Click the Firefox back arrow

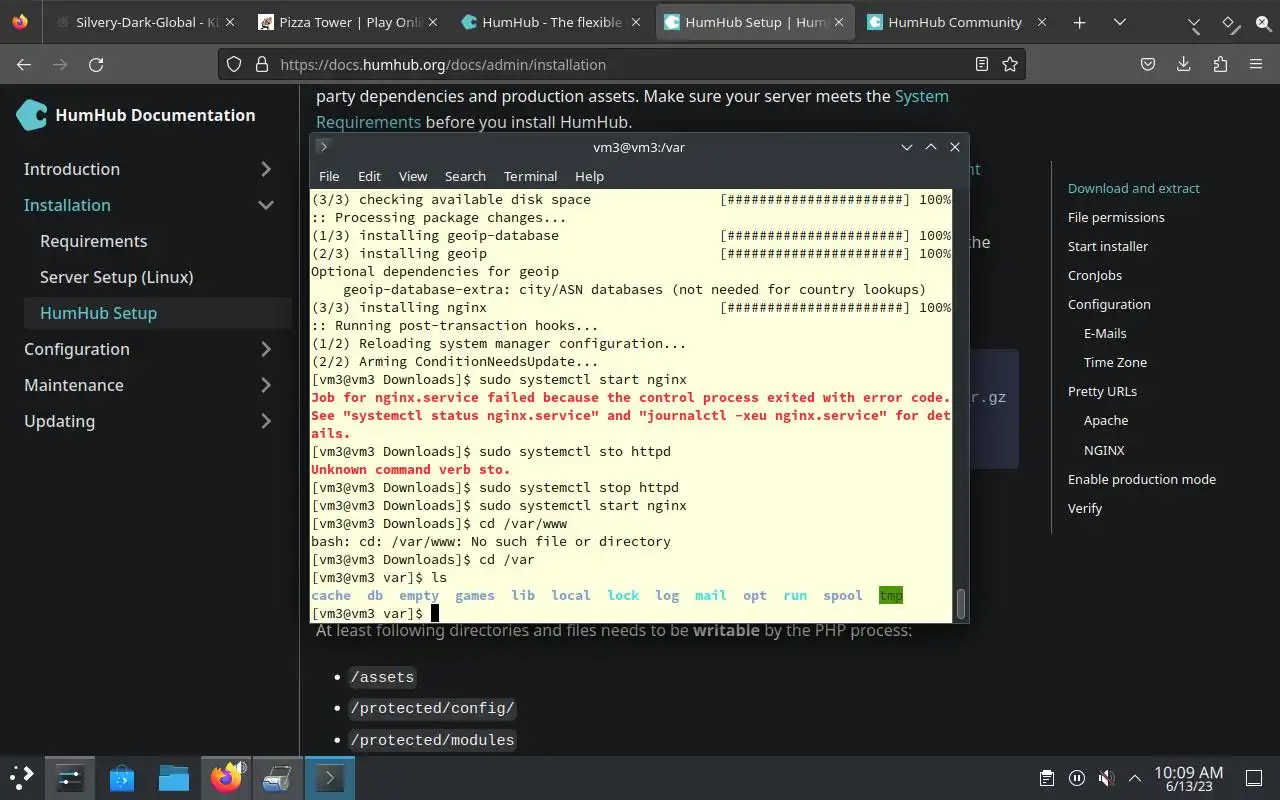click(24, 64)
